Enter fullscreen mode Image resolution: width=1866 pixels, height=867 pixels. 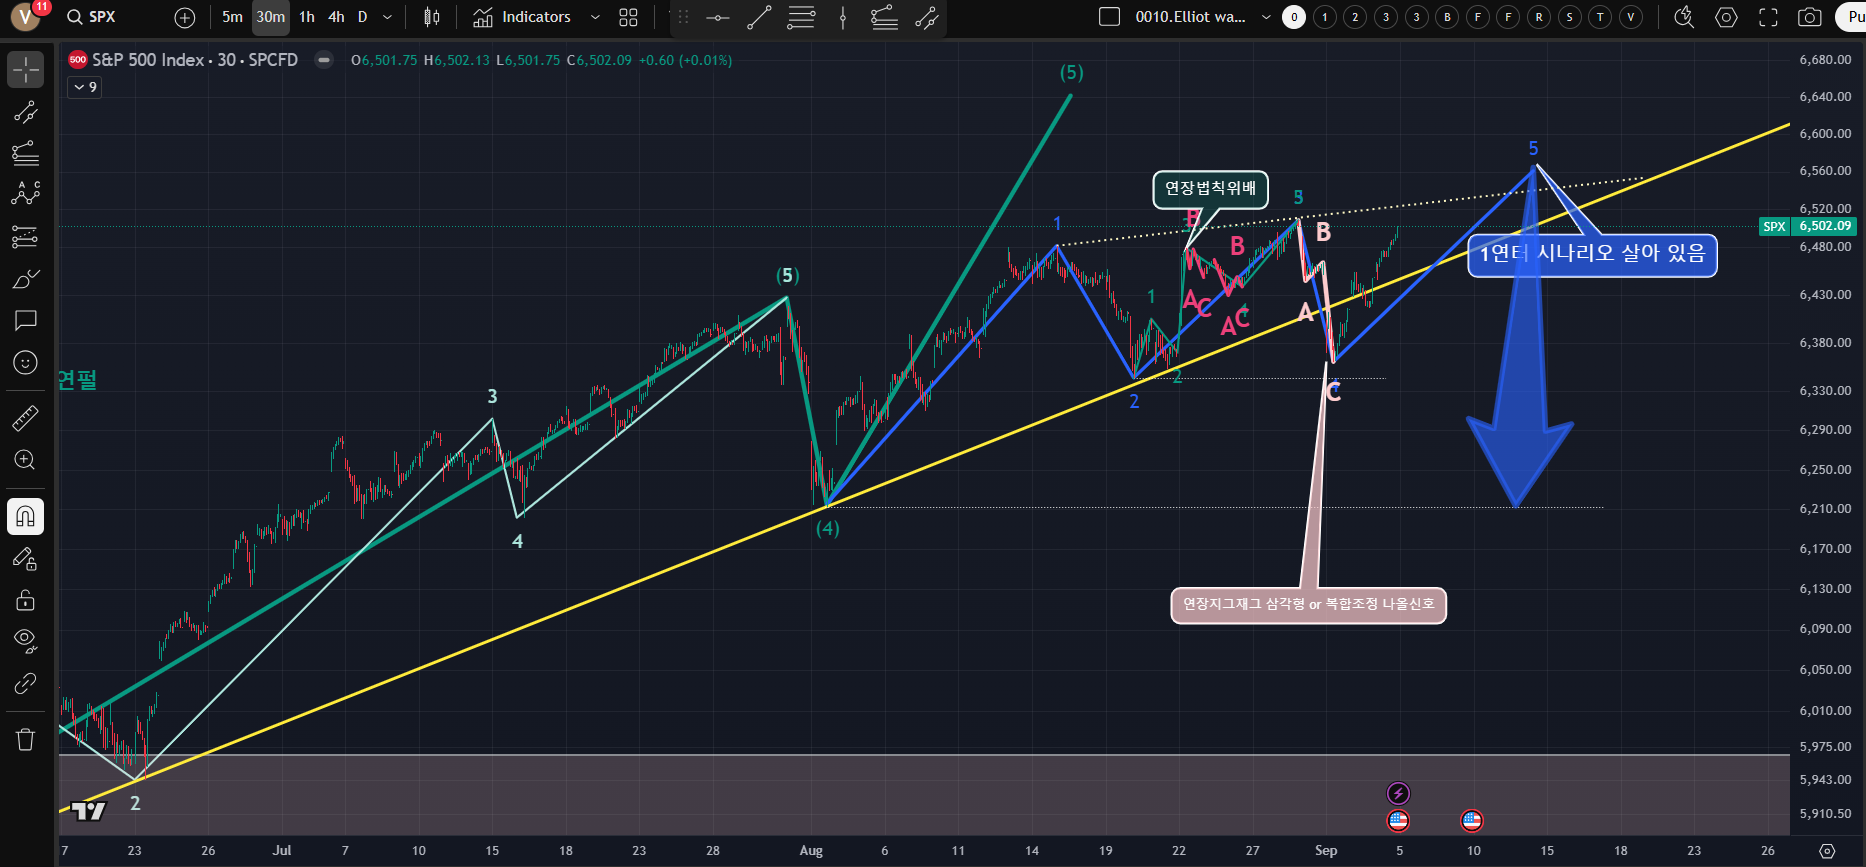1768,17
